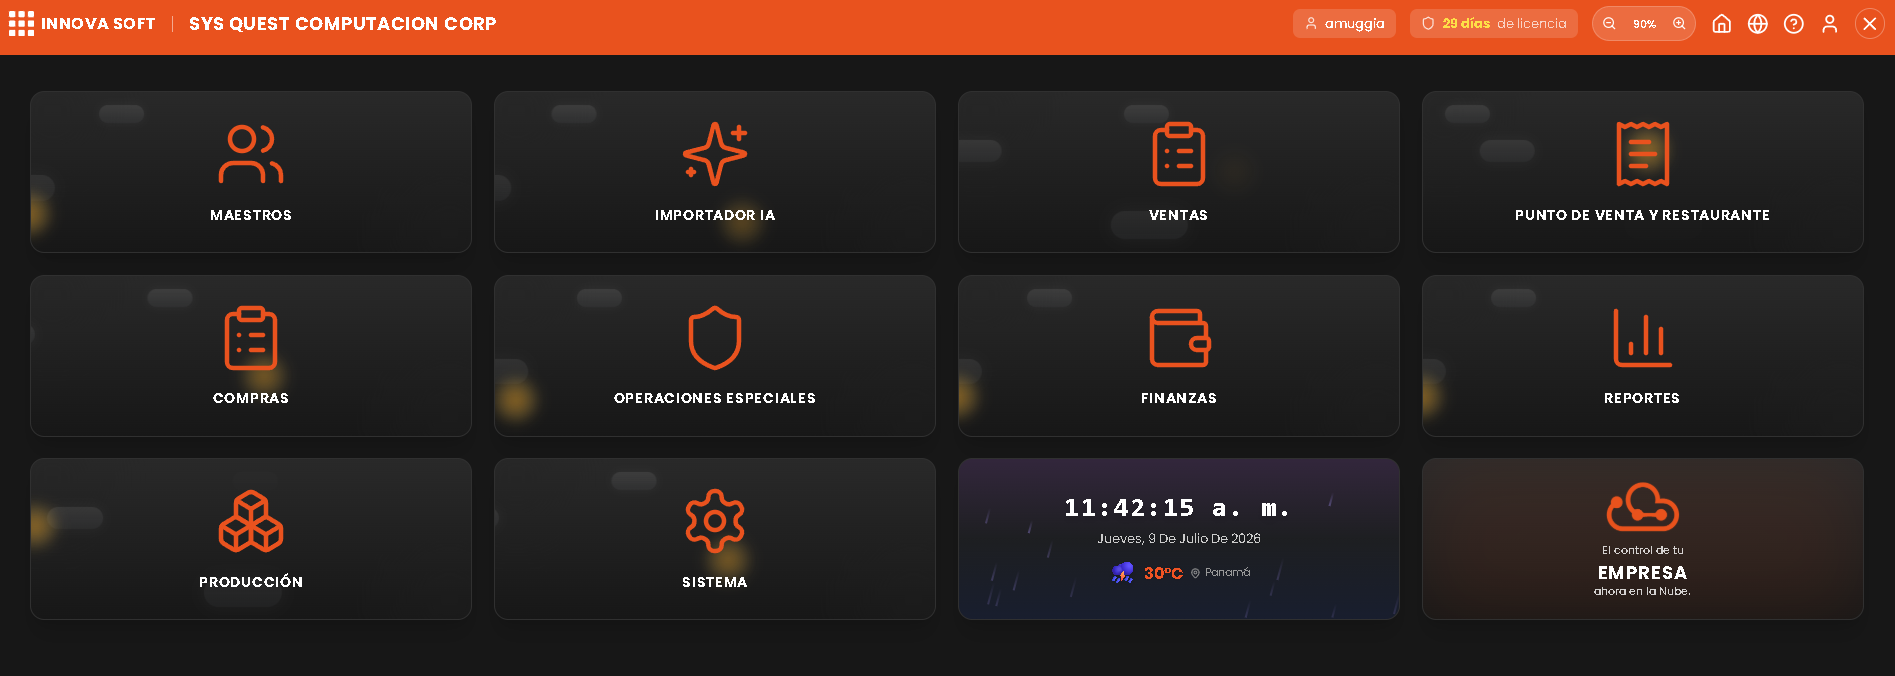This screenshot has height=676, width=1895.
Task: Click the Empresa en la Nube card
Action: [x=1642, y=539]
